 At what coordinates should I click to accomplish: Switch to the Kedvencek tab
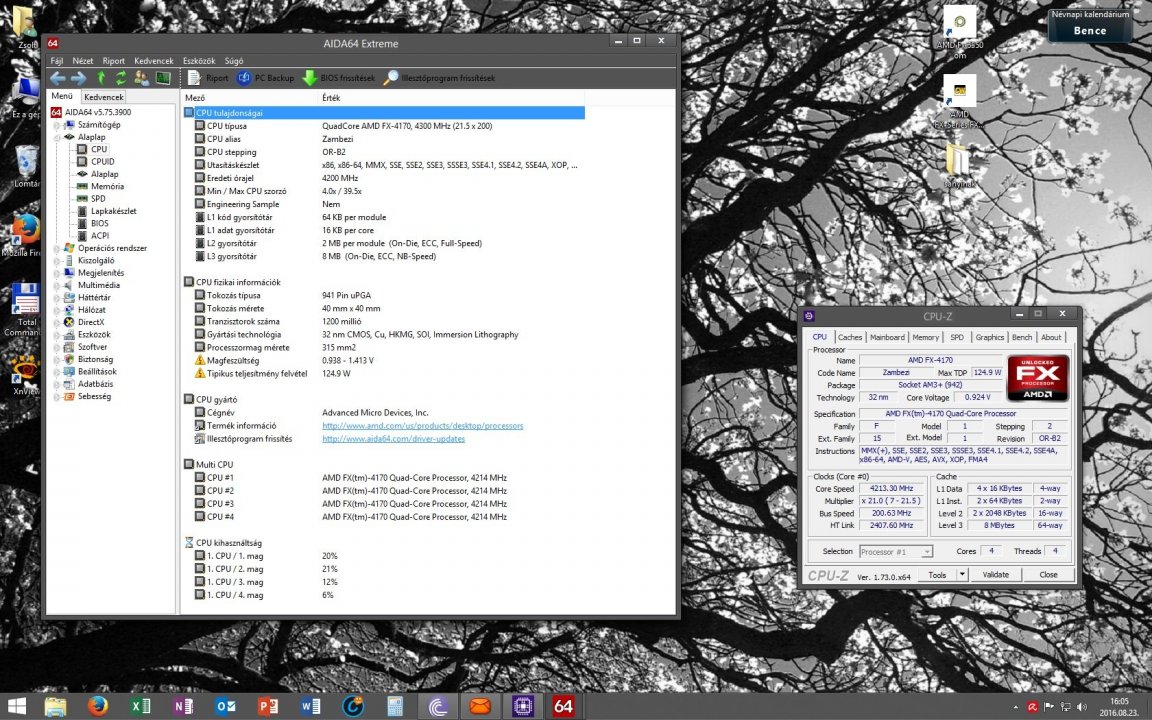pos(104,97)
